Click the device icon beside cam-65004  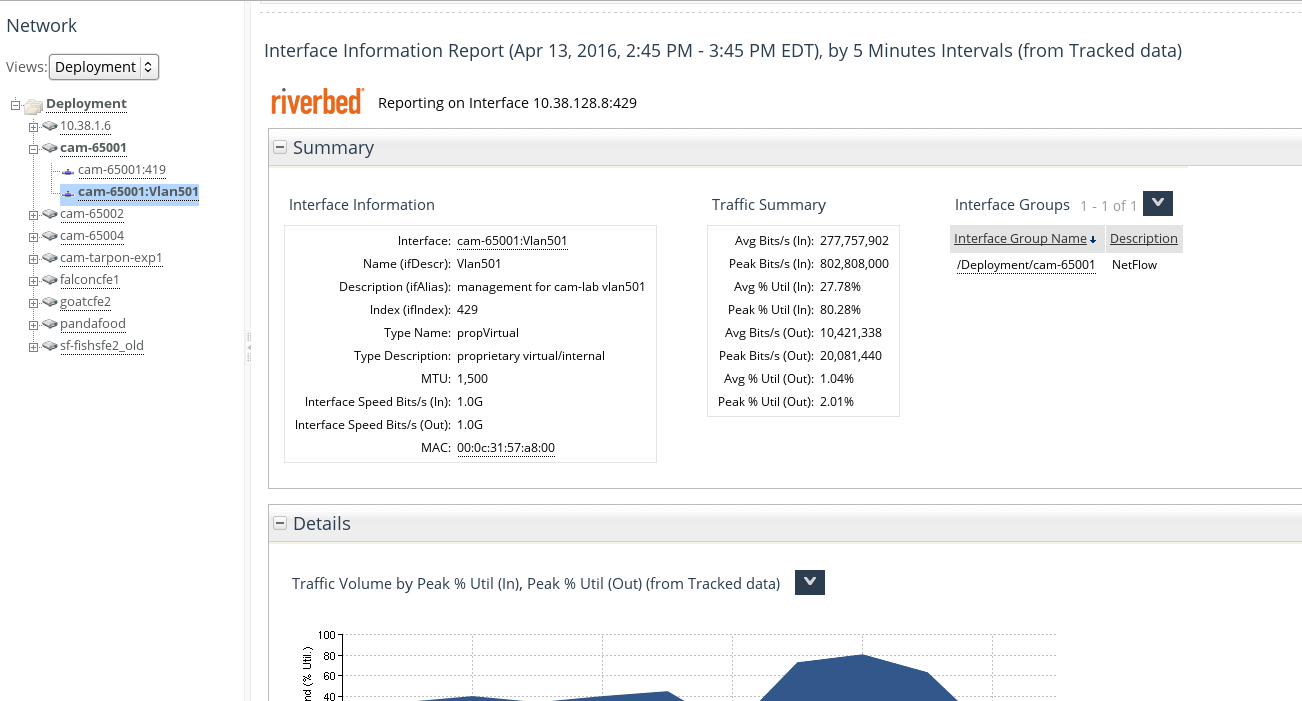click(x=50, y=236)
